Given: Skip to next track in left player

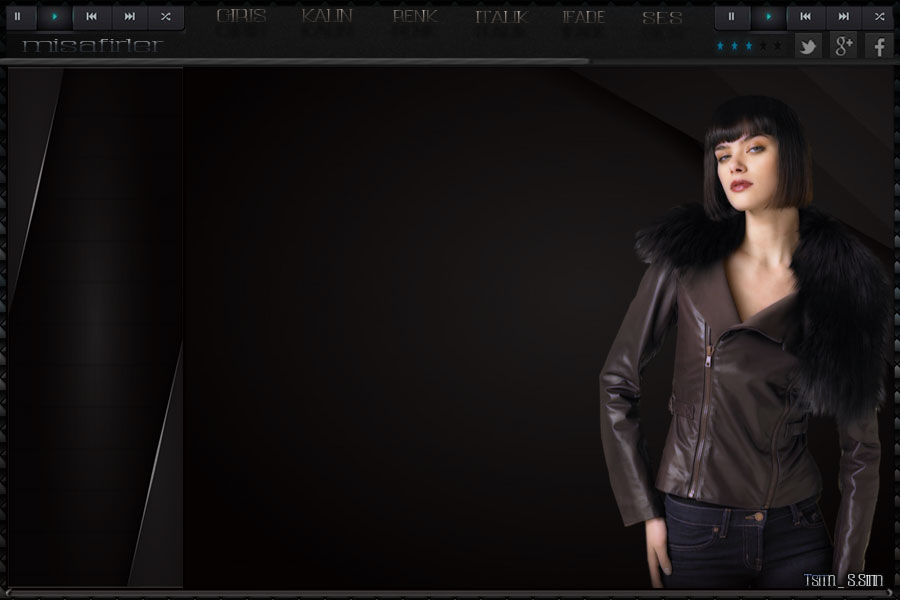Looking at the screenshot, I should coord(129,17).
